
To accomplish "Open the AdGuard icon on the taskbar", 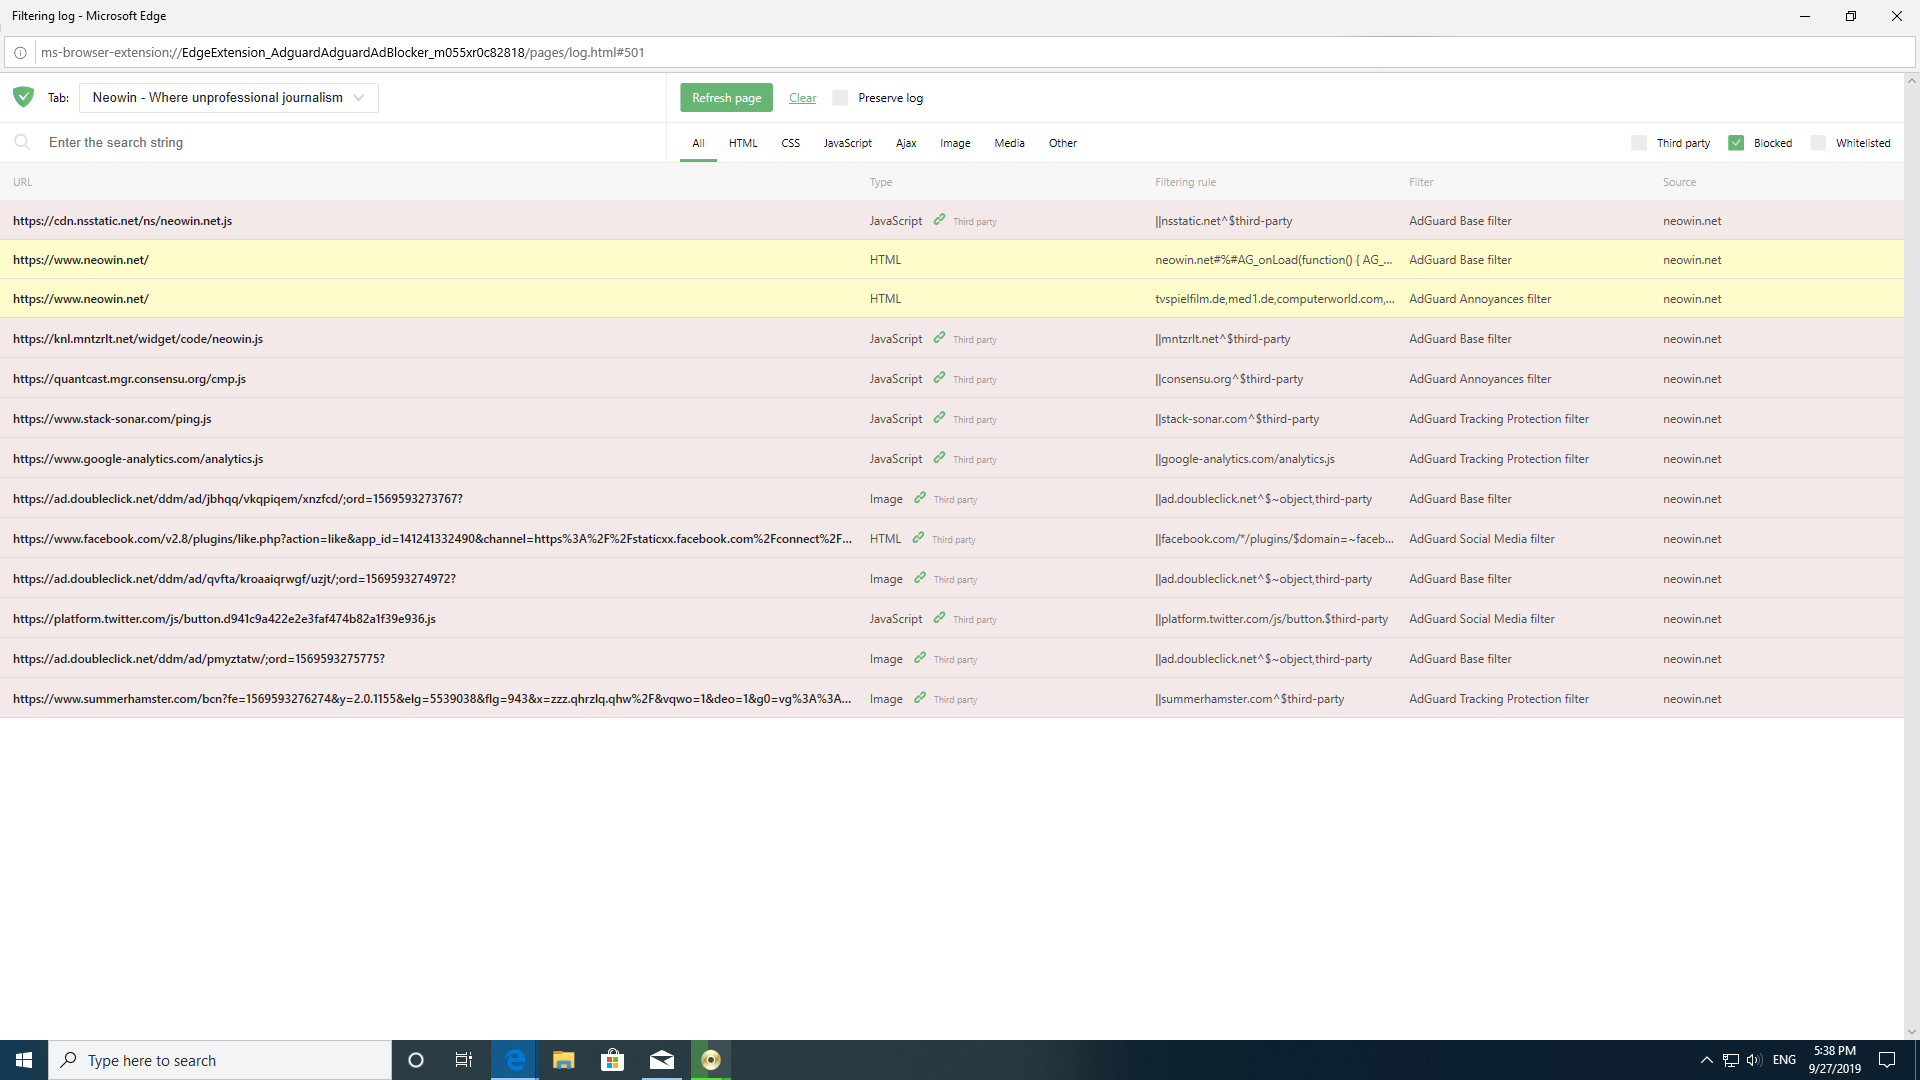I will tap(711, 1059).
